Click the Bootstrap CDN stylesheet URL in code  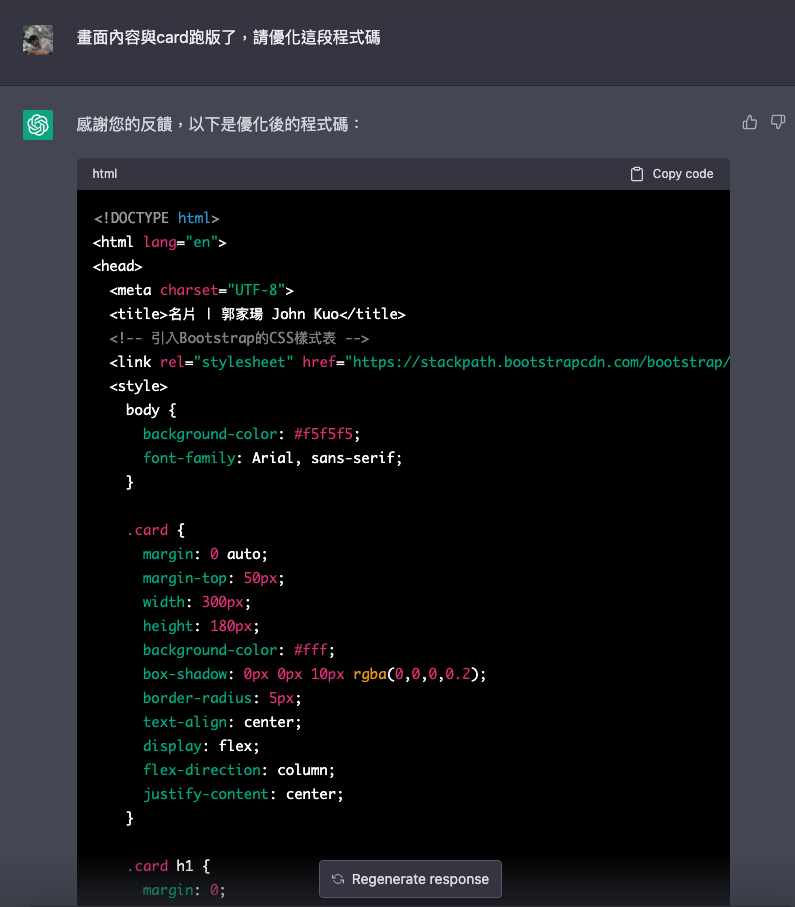point(540,362)
